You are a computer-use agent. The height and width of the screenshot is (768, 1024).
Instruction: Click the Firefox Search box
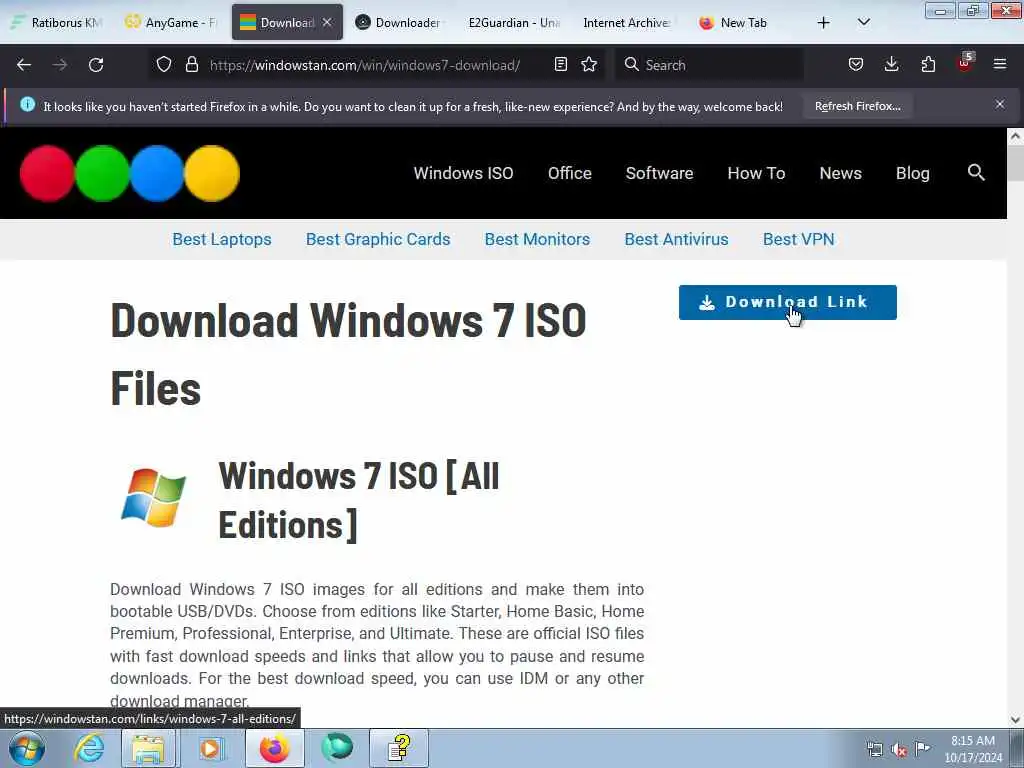click(x=709, y=65)
